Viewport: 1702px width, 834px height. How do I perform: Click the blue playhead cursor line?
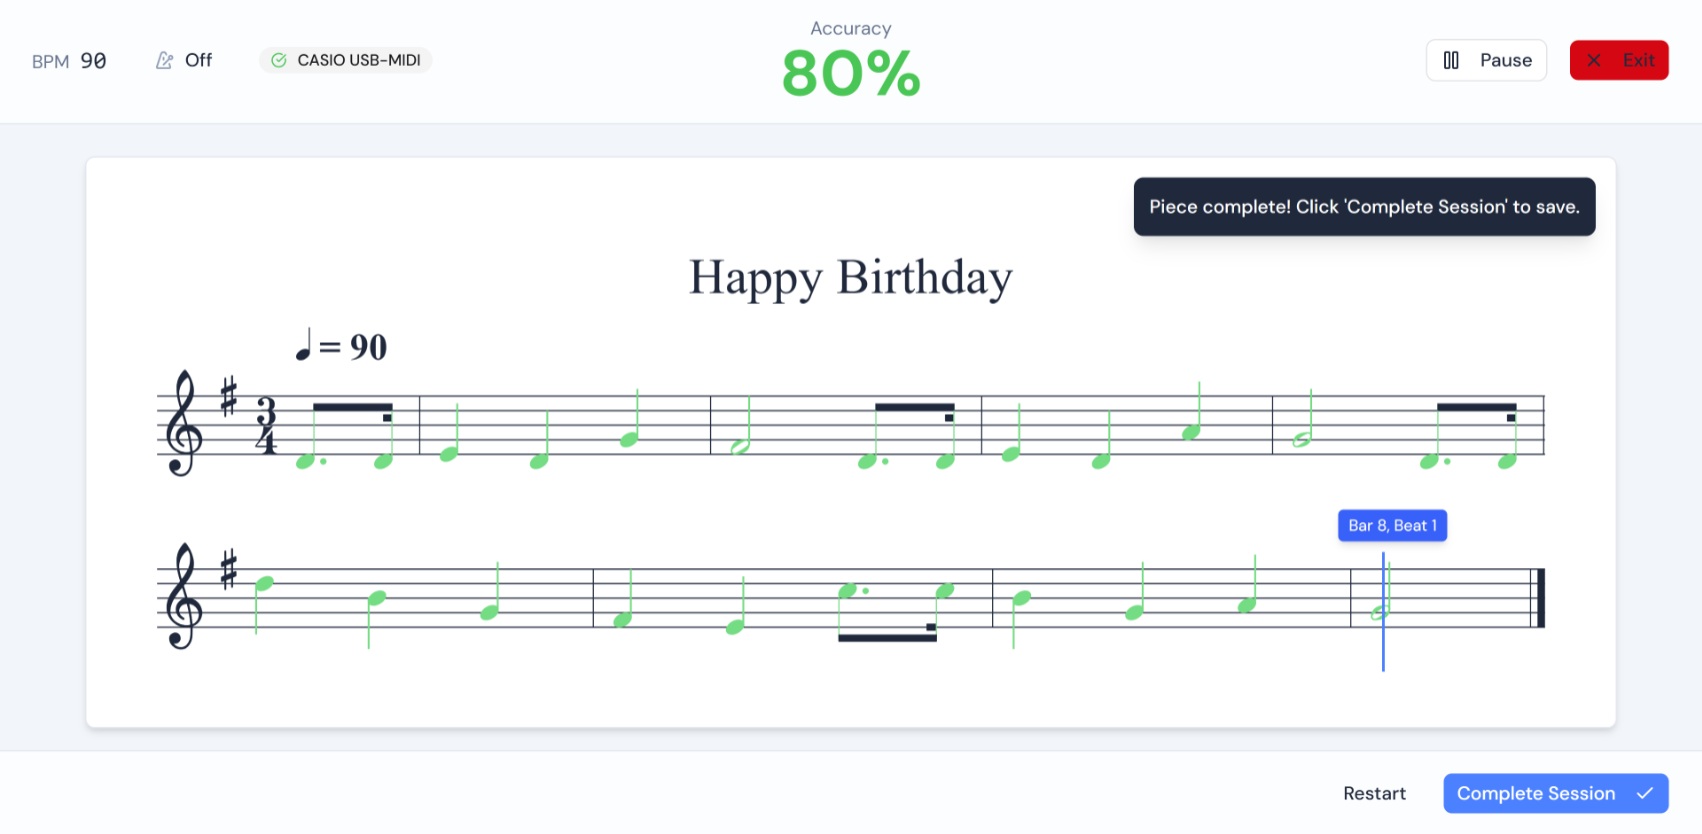point(1383,611)
